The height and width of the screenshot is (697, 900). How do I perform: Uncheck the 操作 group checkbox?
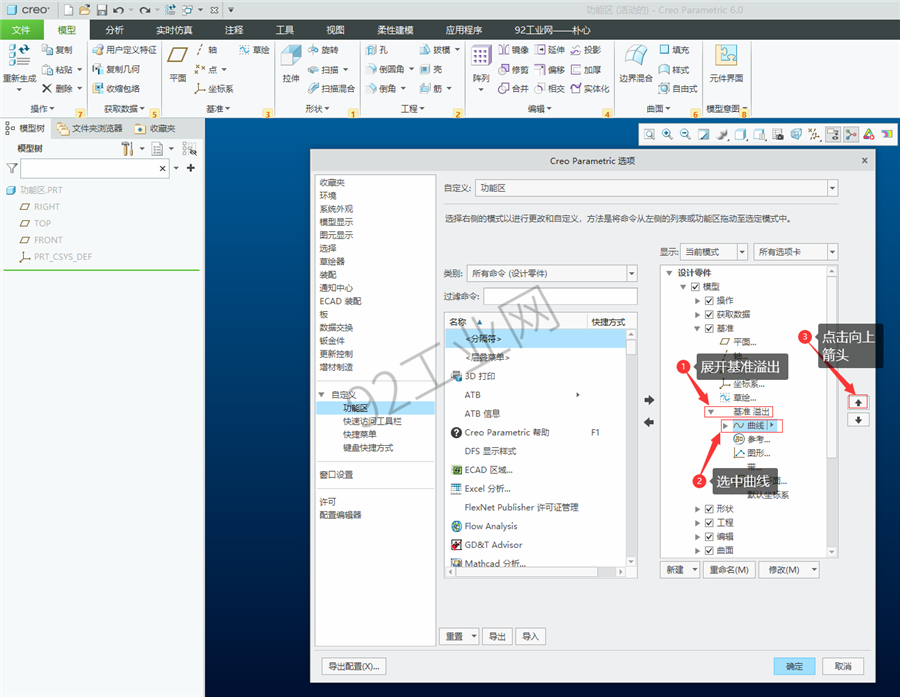click(x=709, y=300)
